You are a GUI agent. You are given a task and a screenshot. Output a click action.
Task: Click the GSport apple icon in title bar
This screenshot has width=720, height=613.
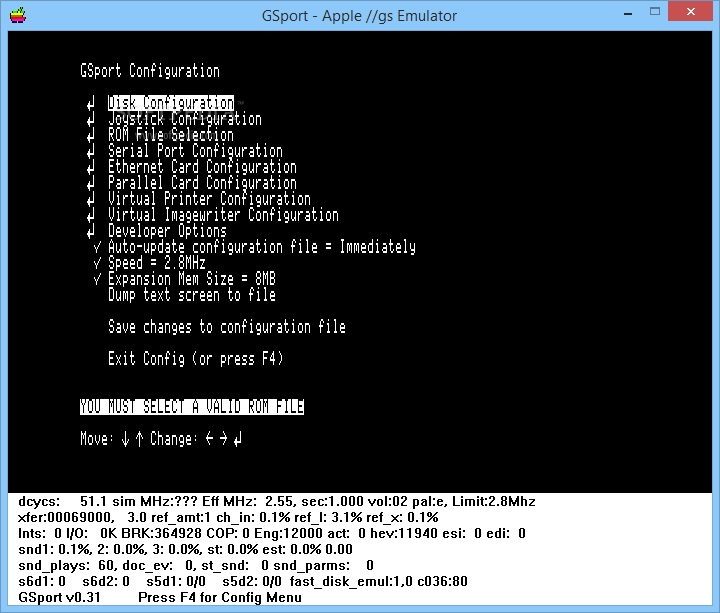coord(18,15)
